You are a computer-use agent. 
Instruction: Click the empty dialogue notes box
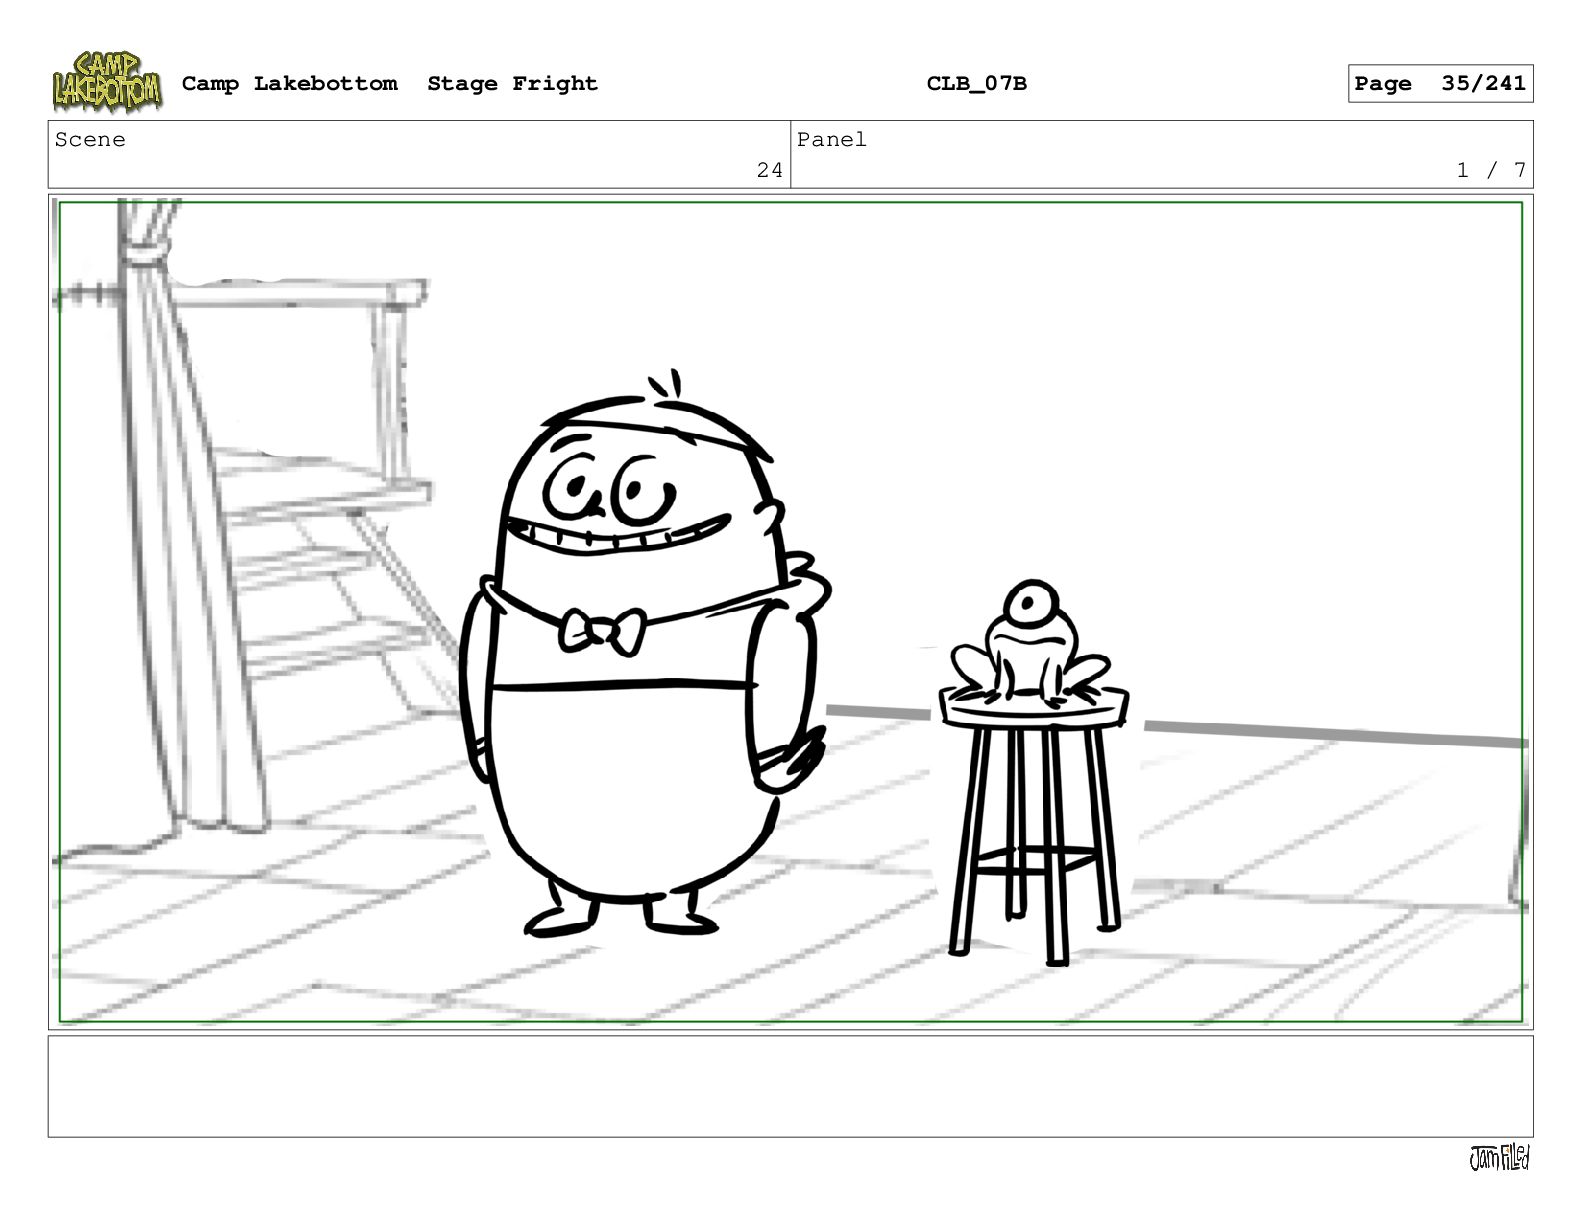(790, 1086)
